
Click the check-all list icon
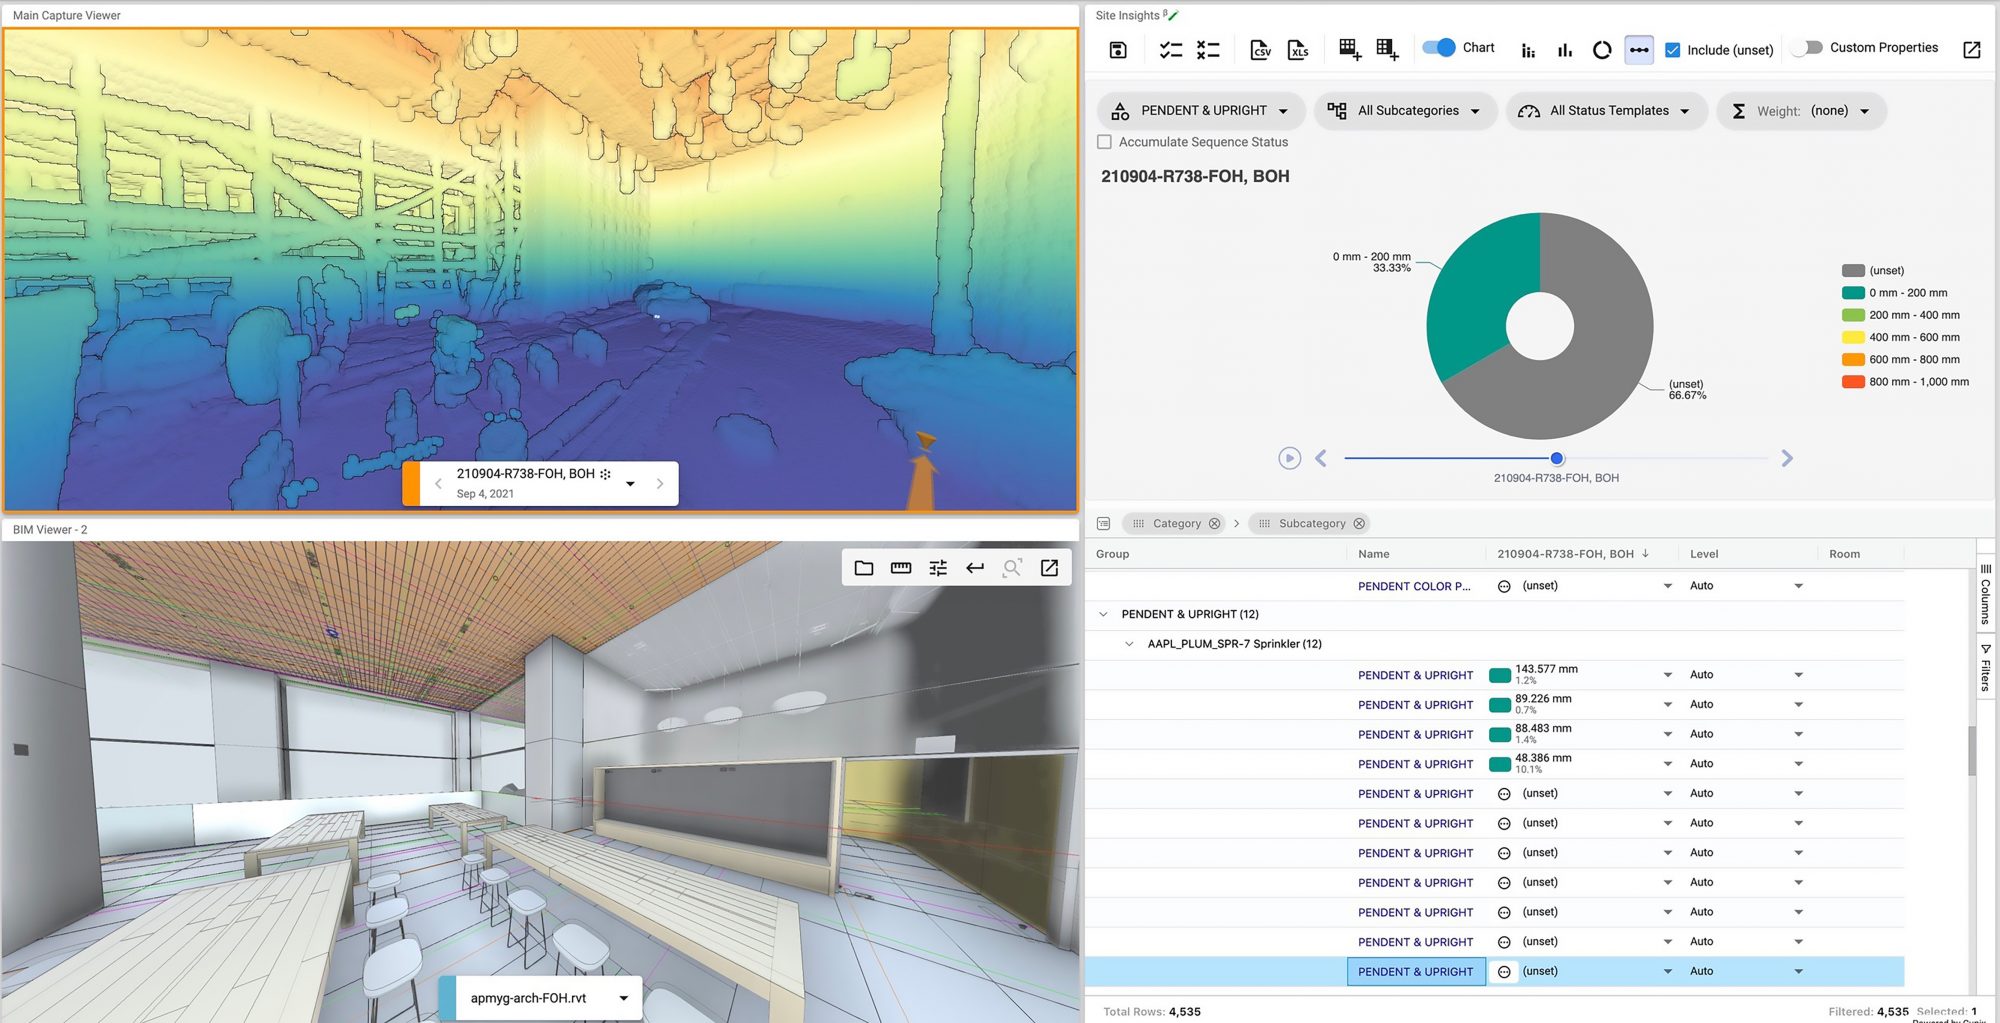(x=1170, y=50)
